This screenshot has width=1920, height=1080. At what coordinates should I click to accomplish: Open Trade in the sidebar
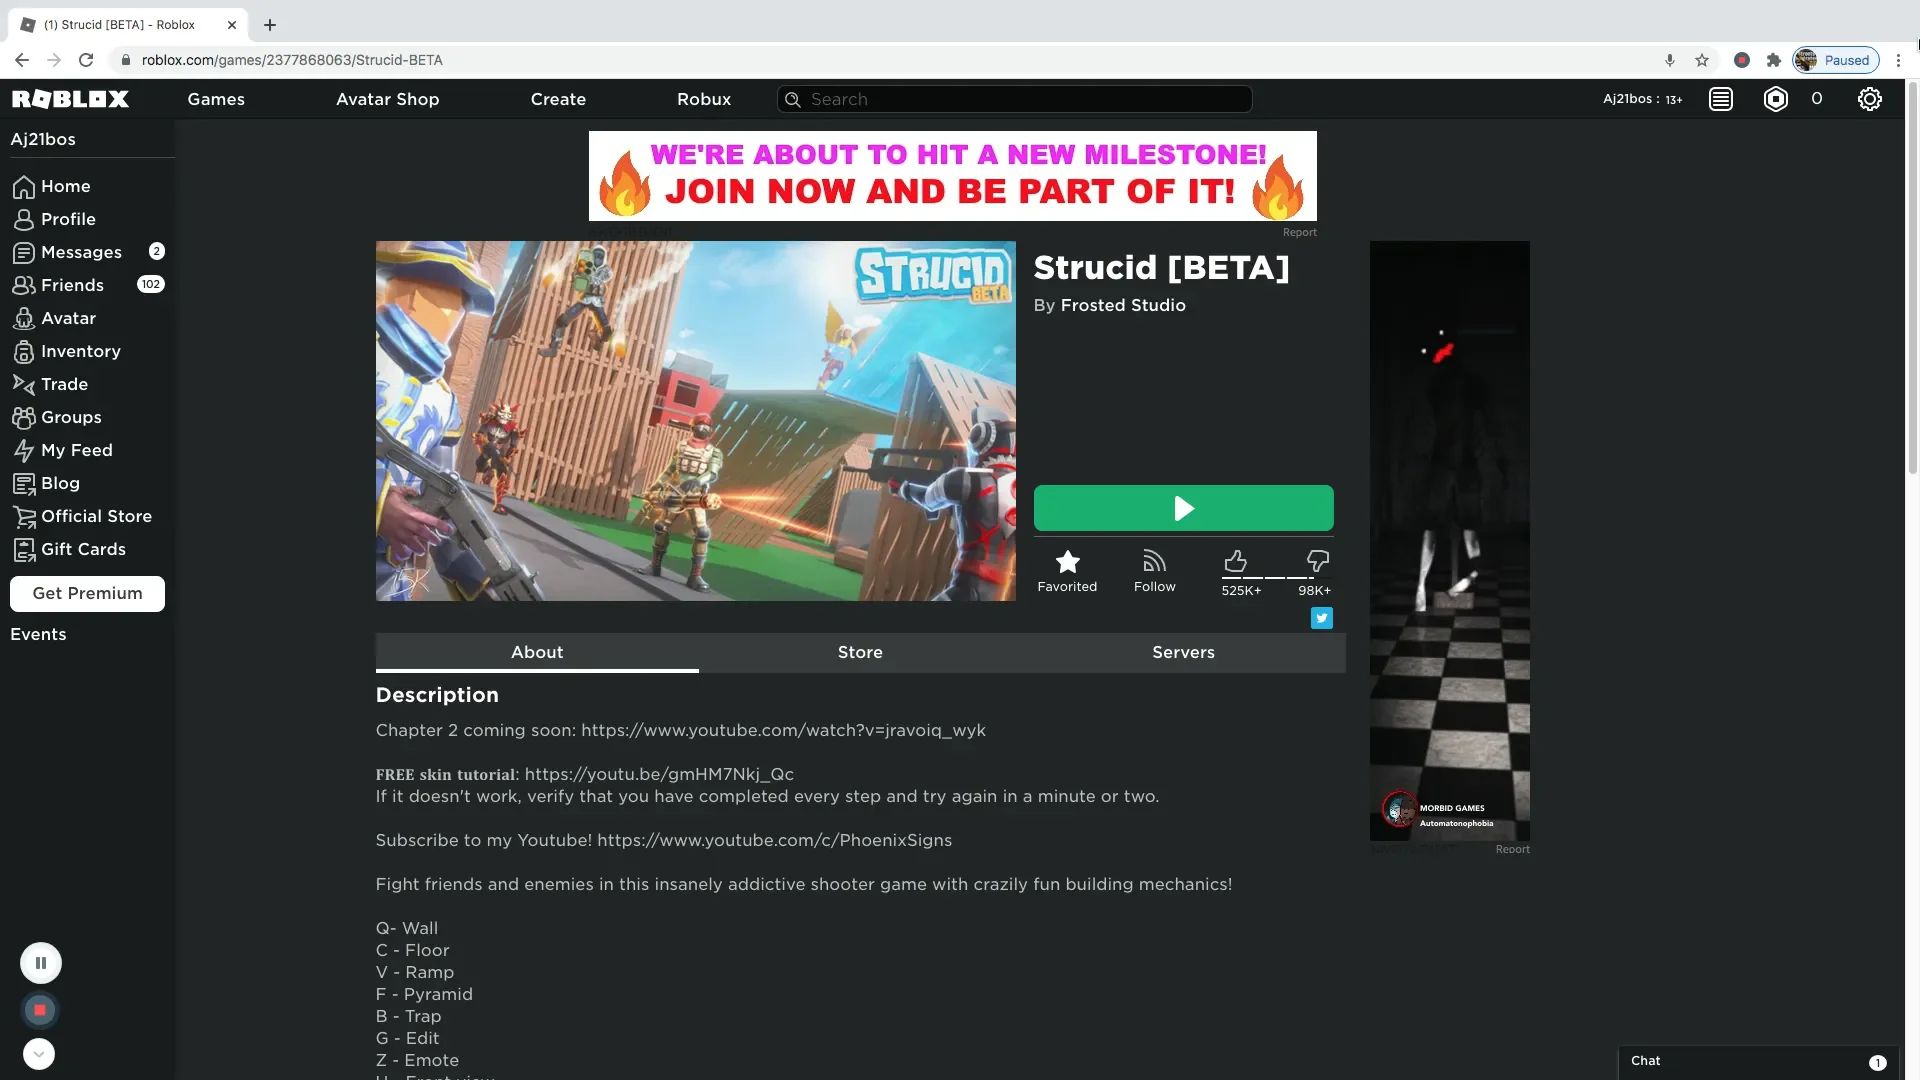(64, 384)
